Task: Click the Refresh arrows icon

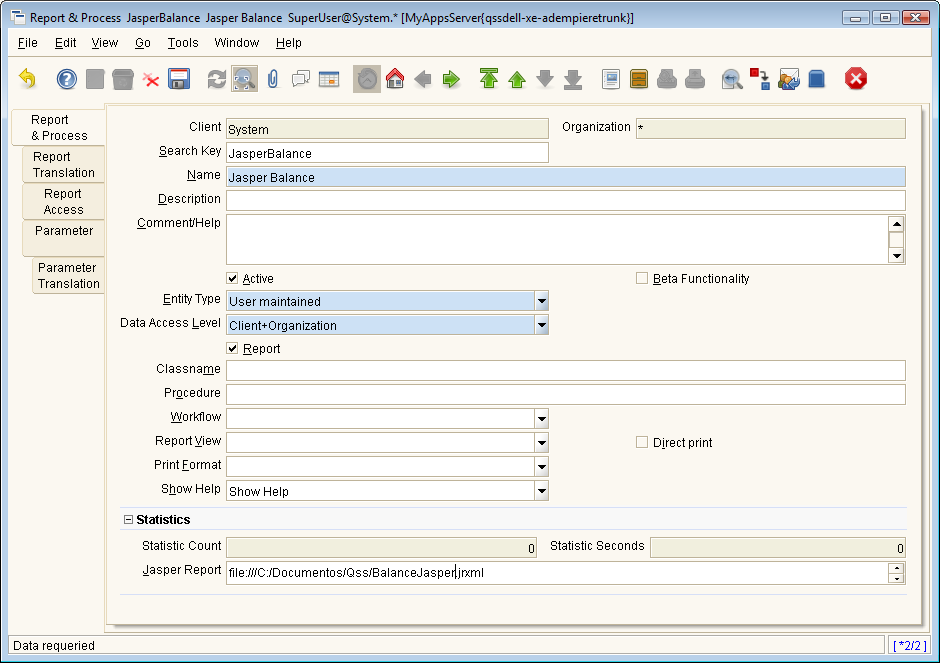Action: [x=216, y=79]
